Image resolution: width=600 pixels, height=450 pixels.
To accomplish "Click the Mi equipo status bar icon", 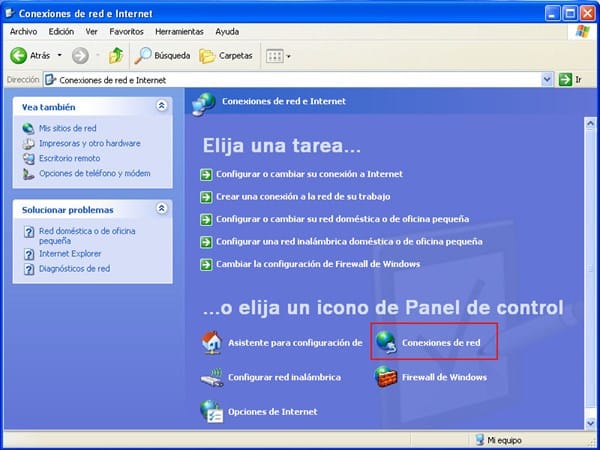I will (479, 440).
